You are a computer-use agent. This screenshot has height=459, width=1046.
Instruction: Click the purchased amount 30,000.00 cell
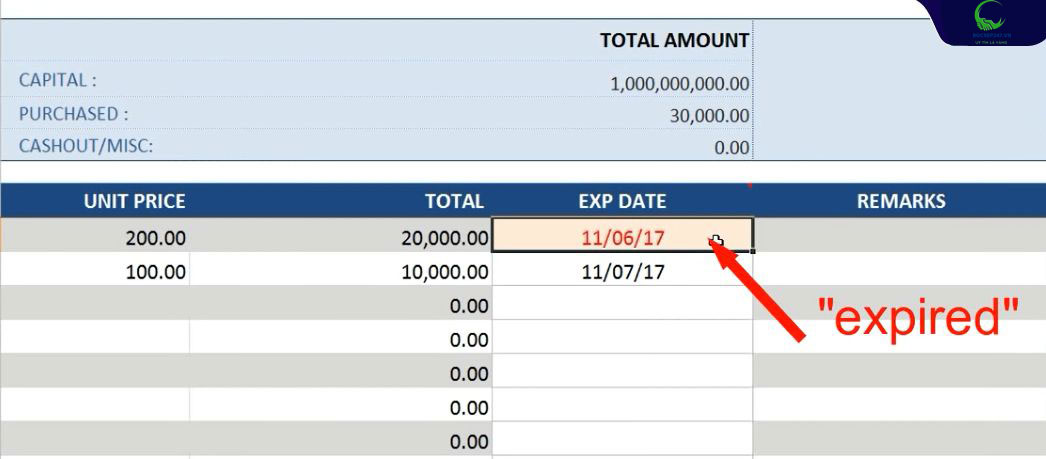(x=709, y=116)
